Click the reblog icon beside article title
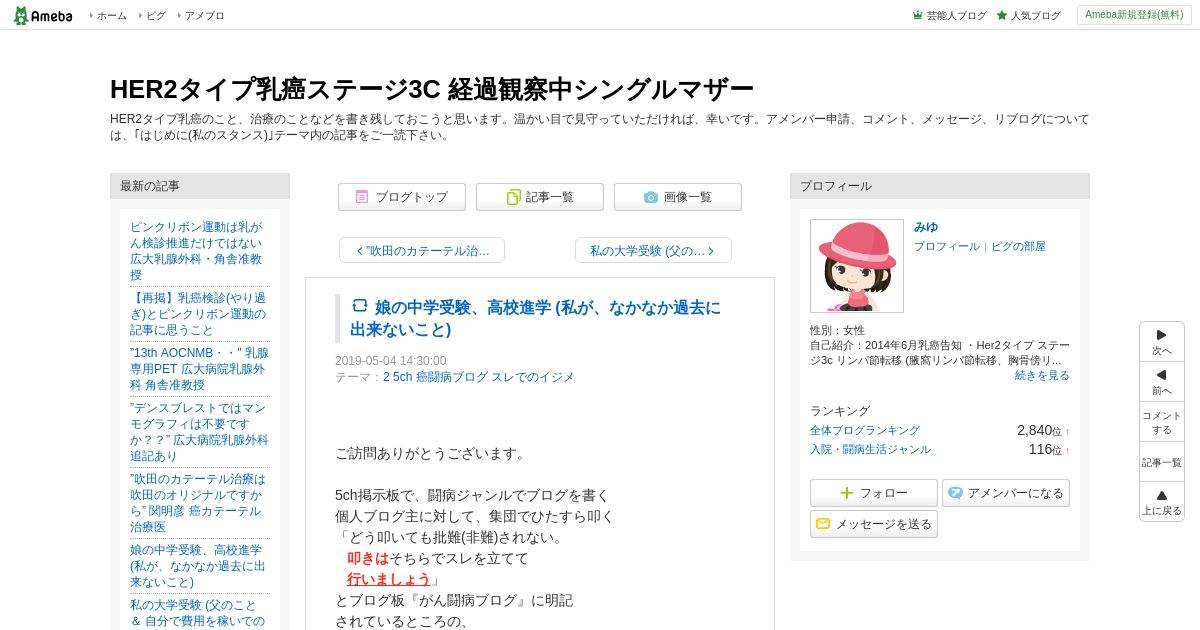Image resolution: width=1200 pixels, height=630 pixels. tap(360, 306)
